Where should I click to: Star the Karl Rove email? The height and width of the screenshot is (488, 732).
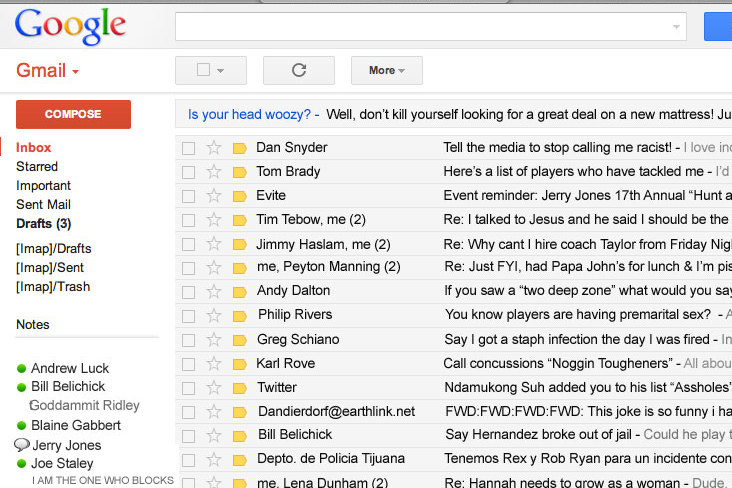pos(214,363)
